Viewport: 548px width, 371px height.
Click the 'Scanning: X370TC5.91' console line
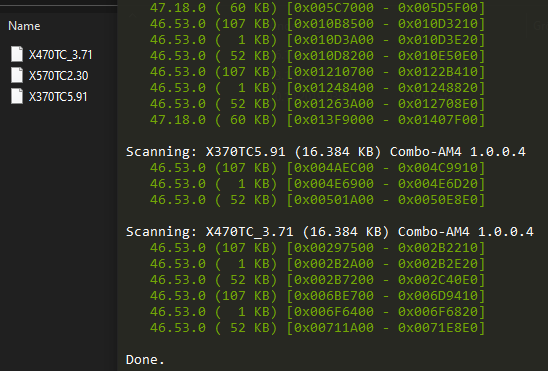(x=326, y=152)
